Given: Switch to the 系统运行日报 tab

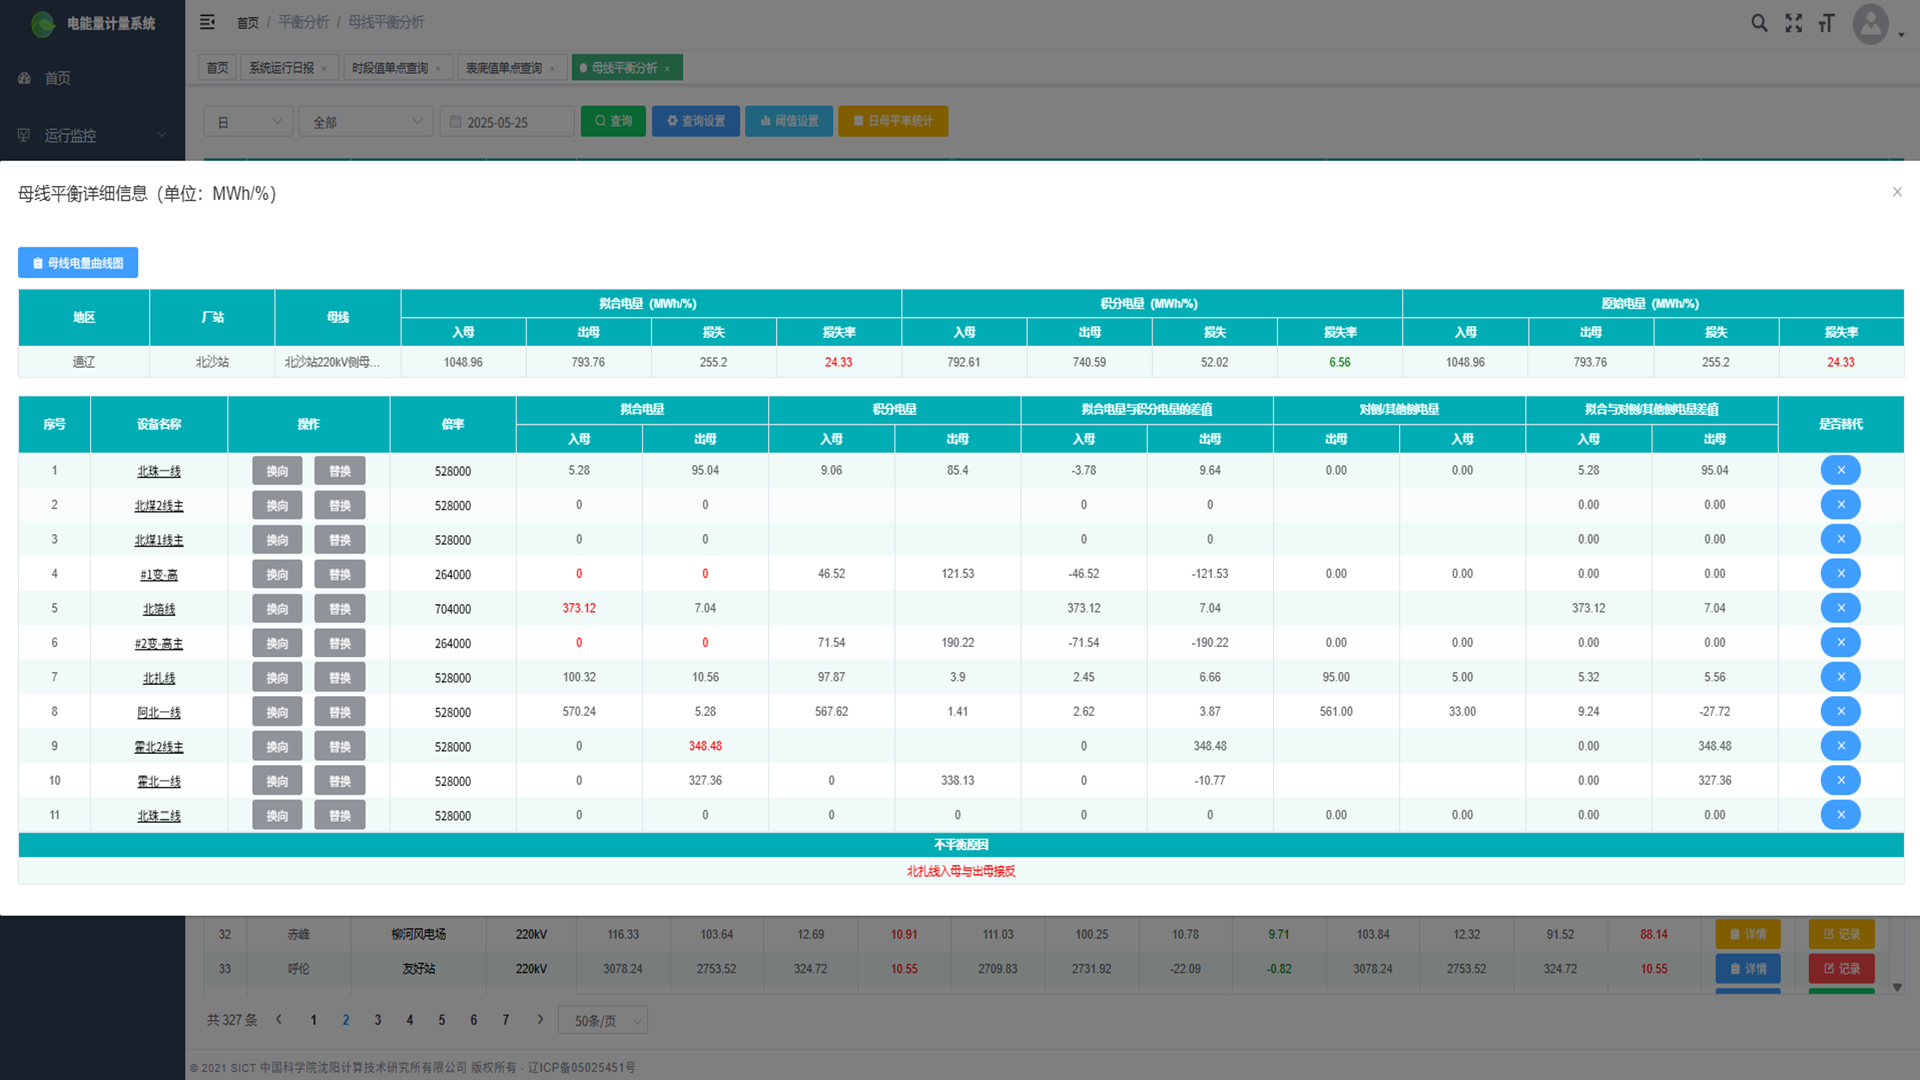Looking at the screenshot, I should pos(282,68).
